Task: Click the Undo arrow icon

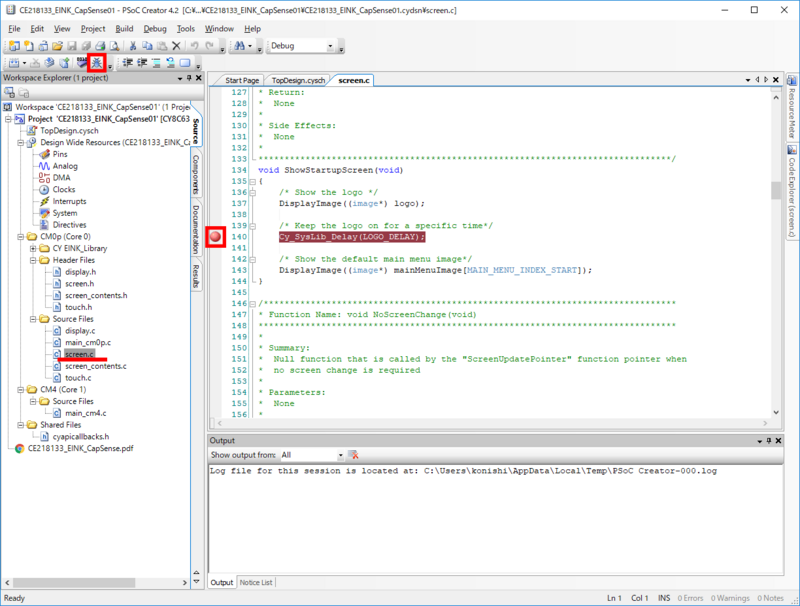Action: click(x=194, y=46)
